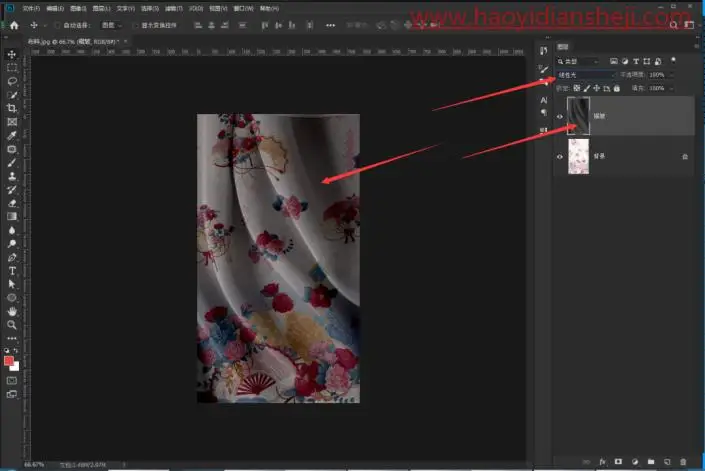Click the background white color swatch

click(16, 367)
